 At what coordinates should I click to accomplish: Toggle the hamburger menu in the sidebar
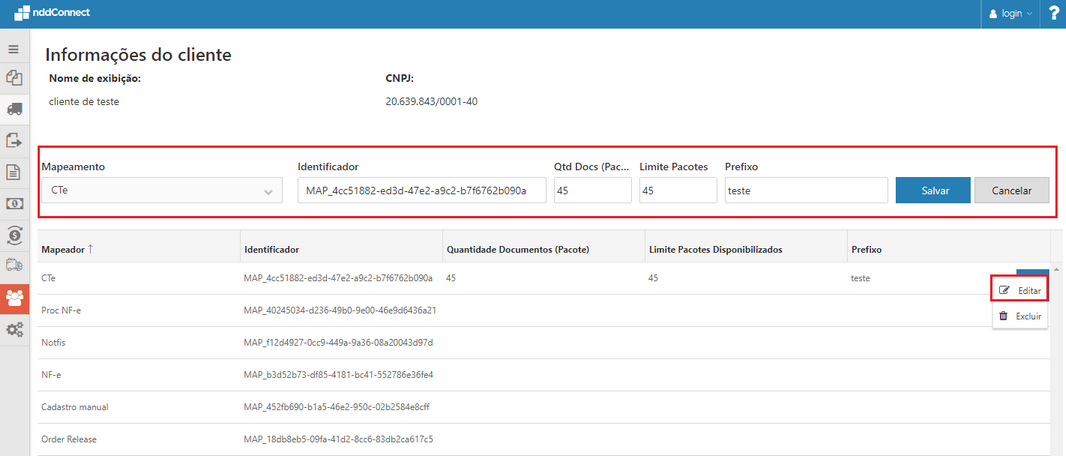tap(14, 49)
